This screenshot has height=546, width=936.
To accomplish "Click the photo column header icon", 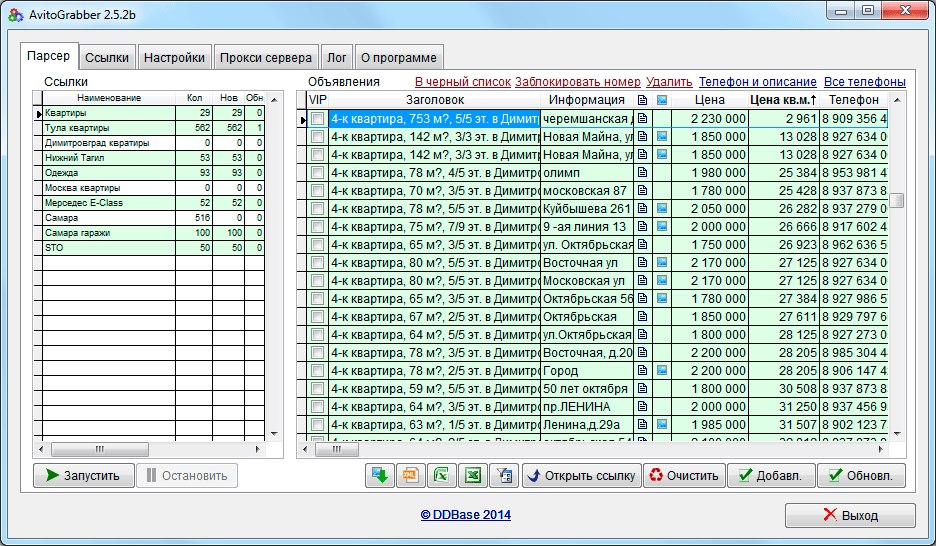I will coord(662,100).
